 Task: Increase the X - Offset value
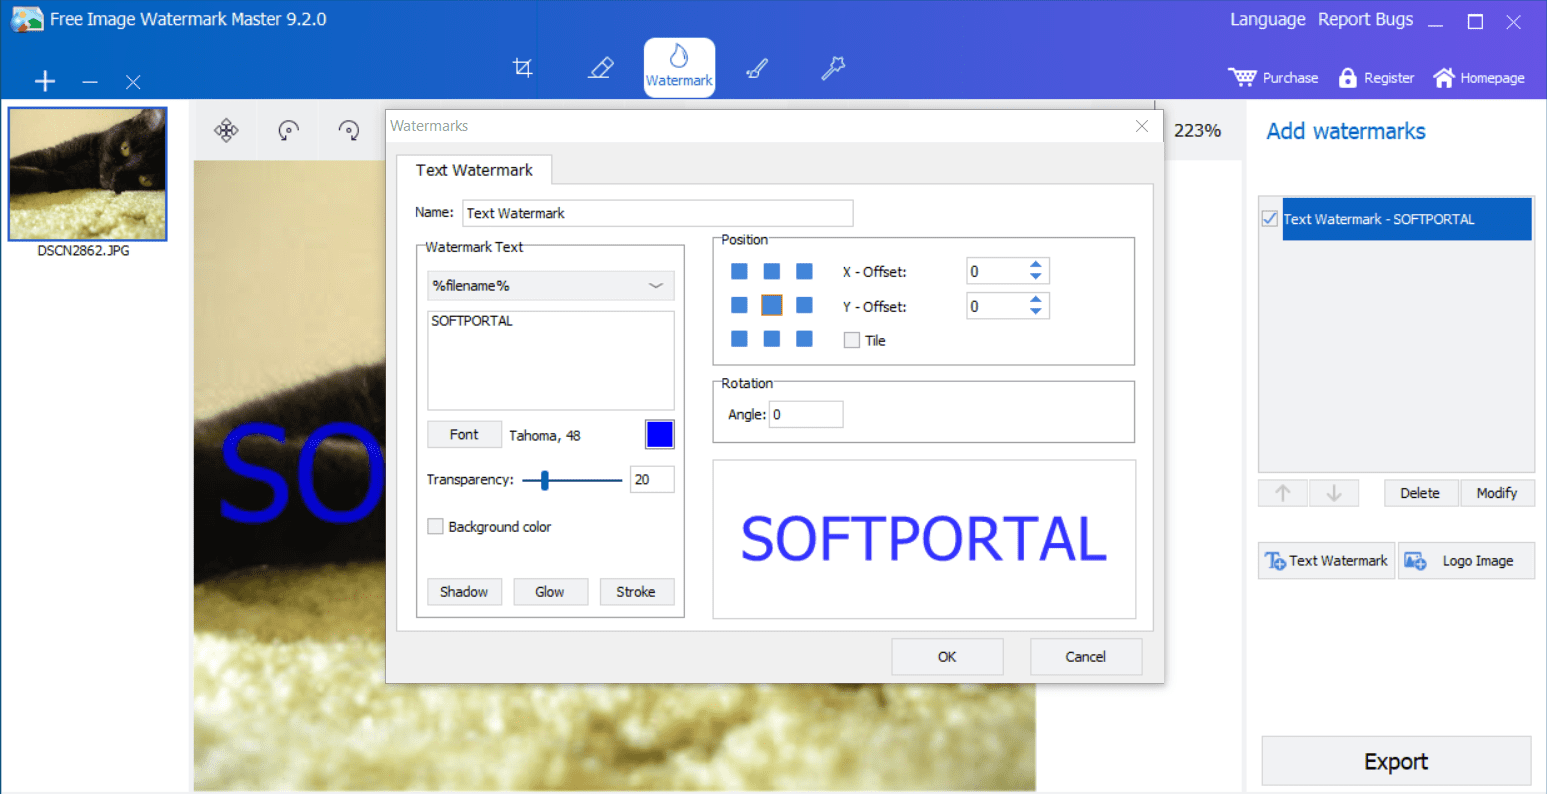pyautogui.click(x=1036, y=266)
